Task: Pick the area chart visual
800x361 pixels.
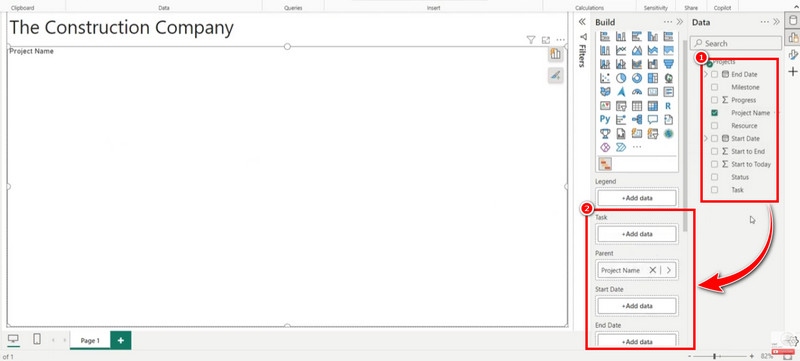Action: click(x=637, y=50)
